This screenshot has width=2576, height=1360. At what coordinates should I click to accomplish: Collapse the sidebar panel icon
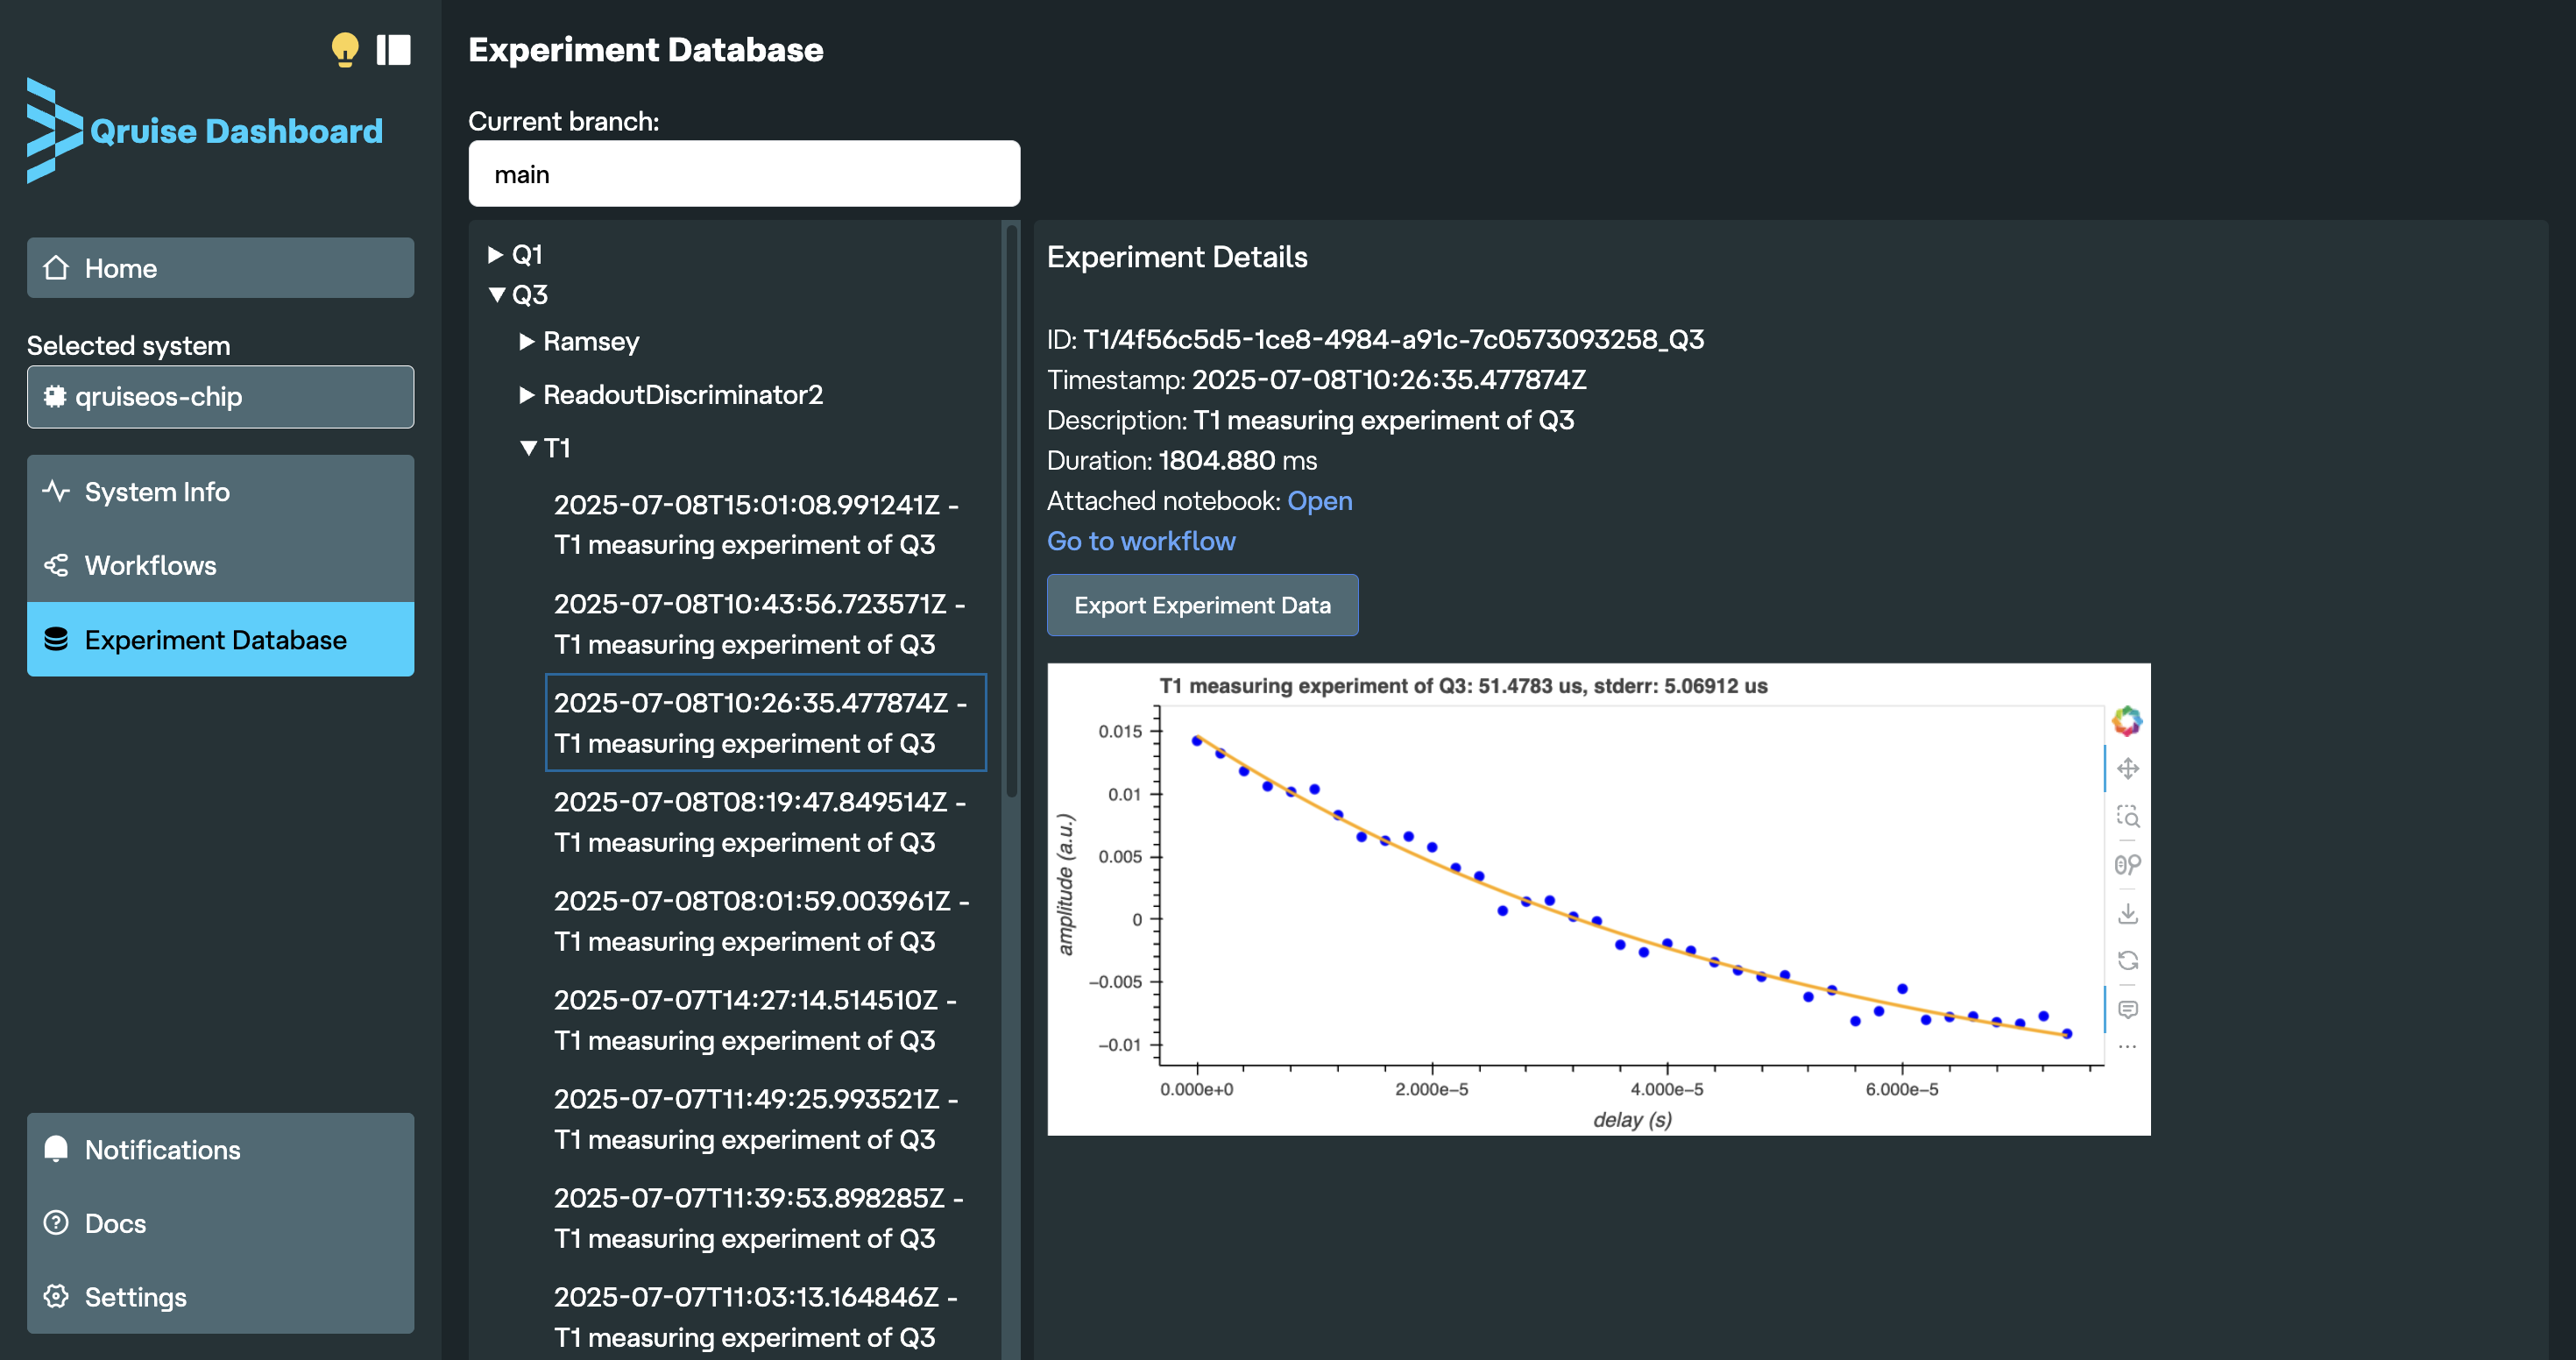[x=393, y=49]
